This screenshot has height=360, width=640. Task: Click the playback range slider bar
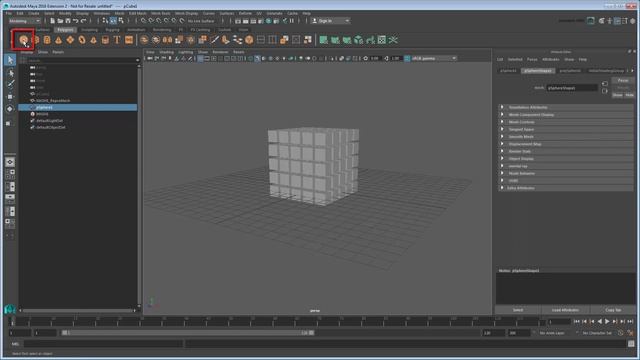[x=188, y=333]
